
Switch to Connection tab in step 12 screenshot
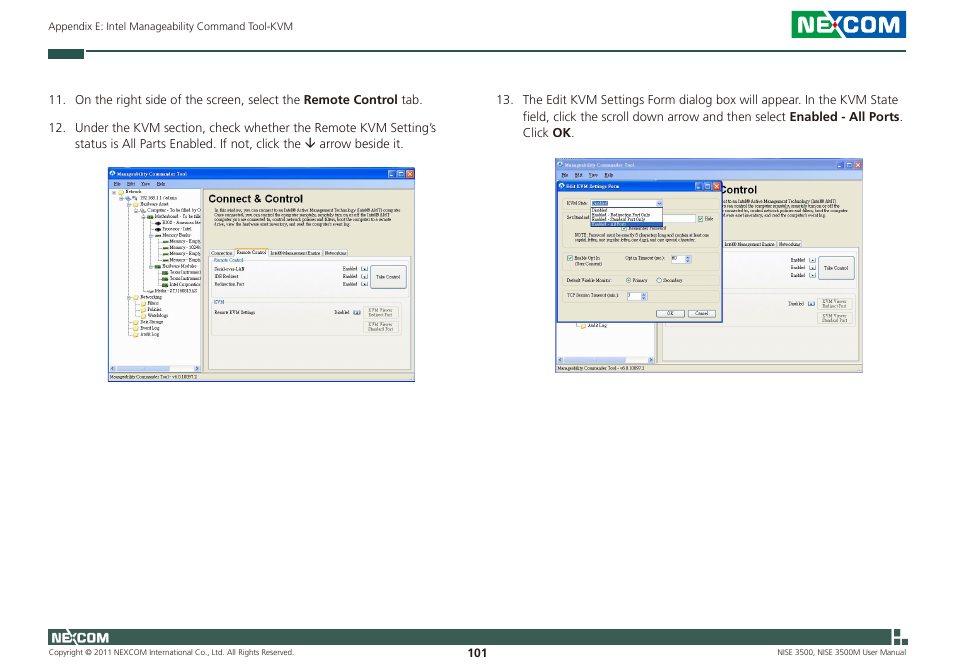coord(221,253)
